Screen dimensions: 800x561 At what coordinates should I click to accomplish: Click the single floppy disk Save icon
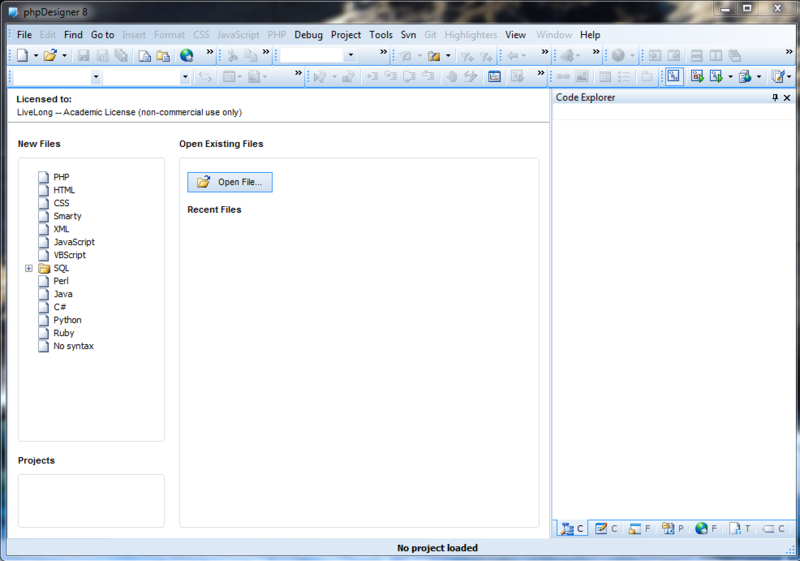(83, 56)
